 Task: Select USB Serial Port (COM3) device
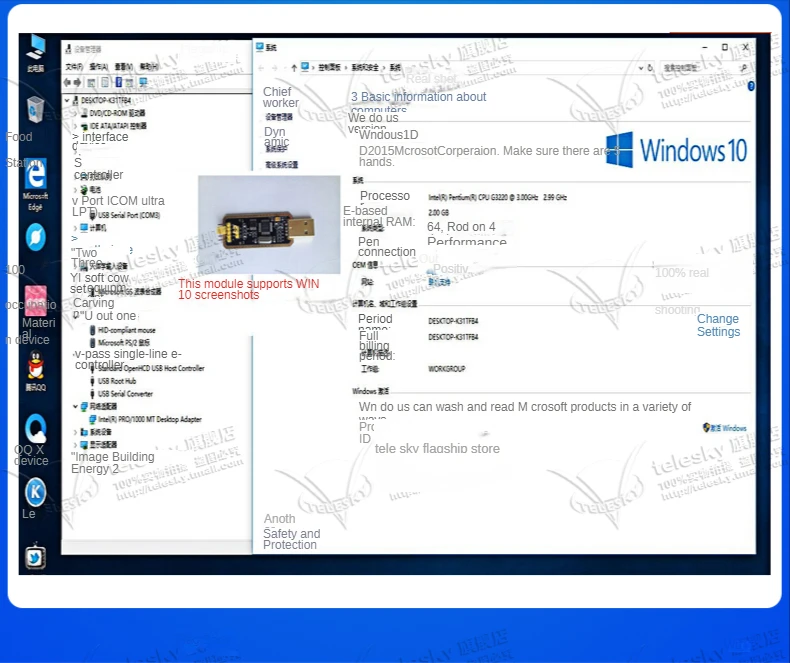point(128,215)
